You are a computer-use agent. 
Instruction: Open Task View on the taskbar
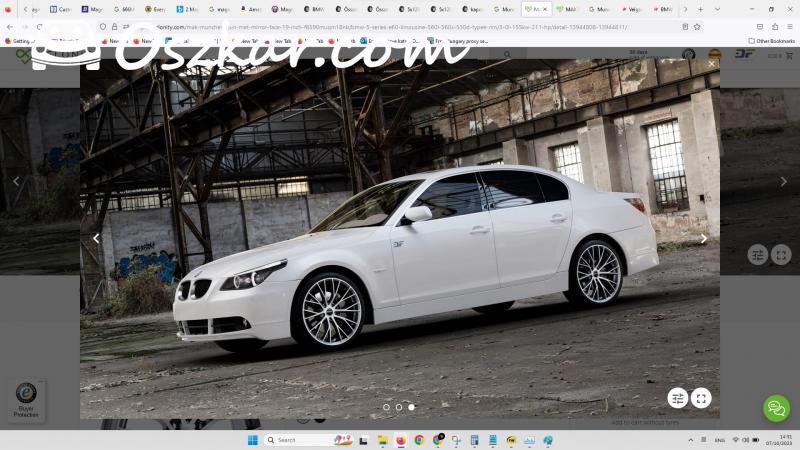click(x=363, y=440)
